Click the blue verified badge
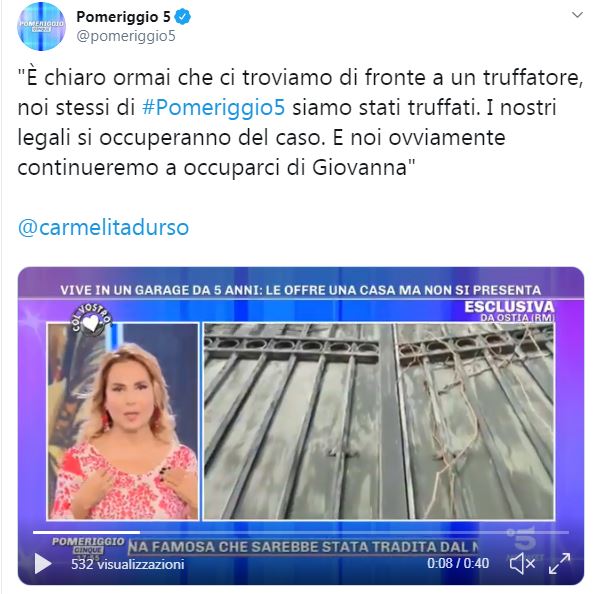This screenshot has width=598, height=594. (x=183, y=17)
